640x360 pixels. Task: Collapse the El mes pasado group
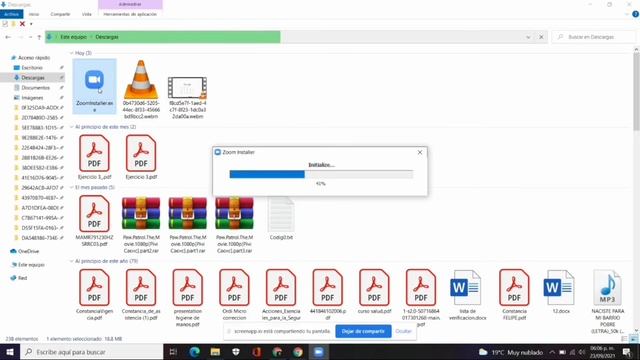click(72, 187)
